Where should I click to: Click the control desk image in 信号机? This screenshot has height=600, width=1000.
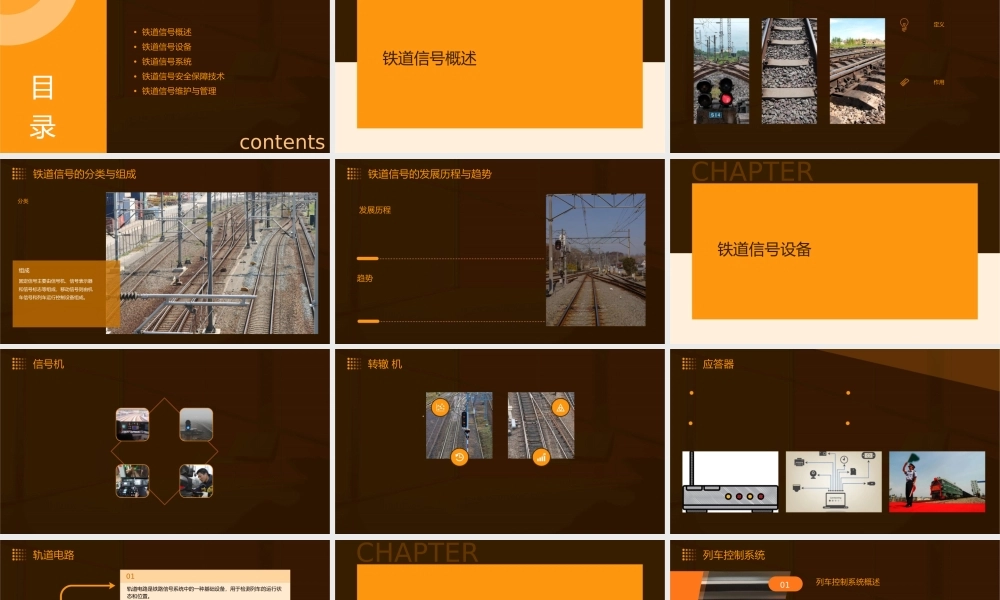click(x=133, y=481)
